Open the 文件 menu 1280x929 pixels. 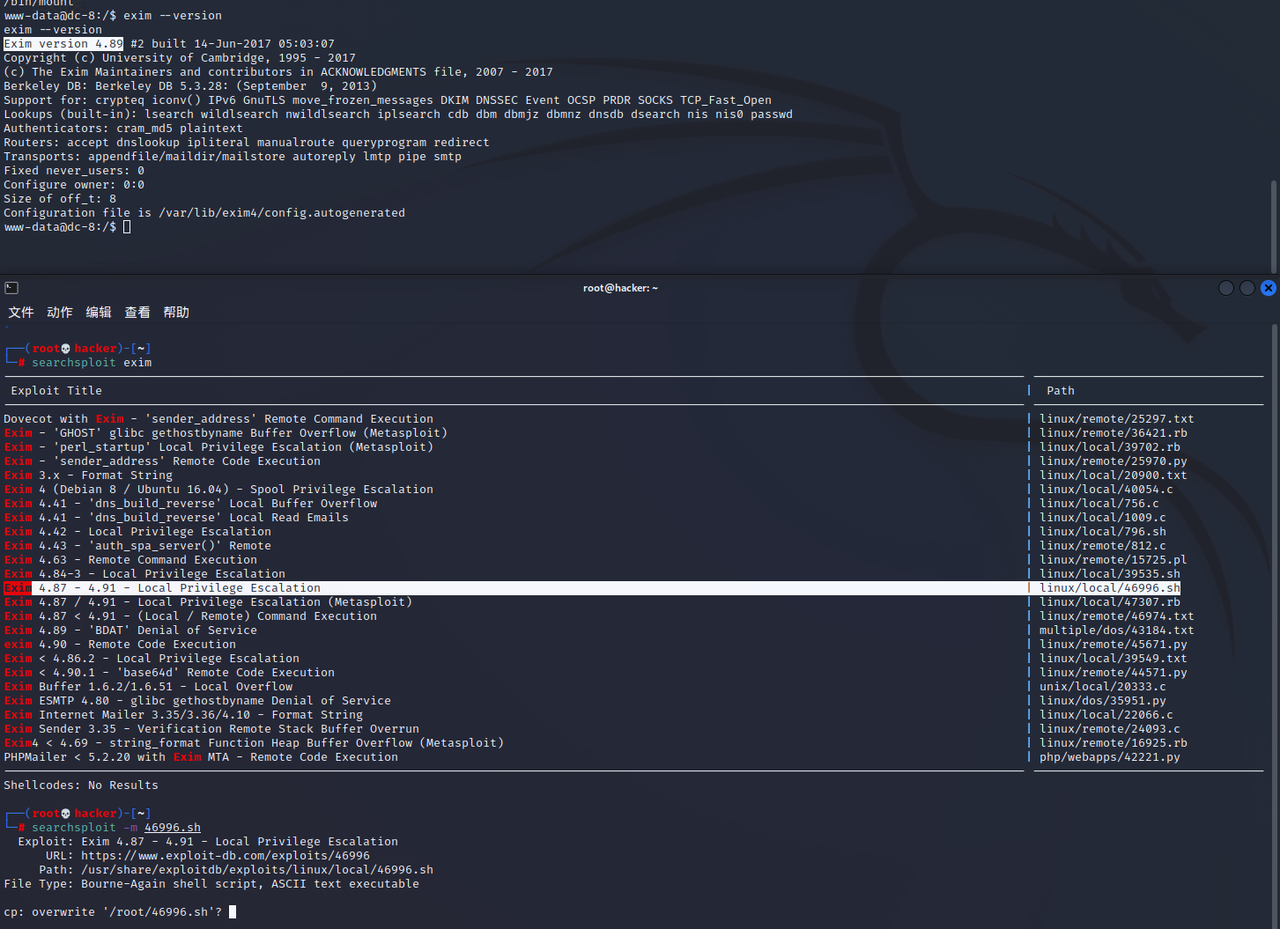point(21,312)
